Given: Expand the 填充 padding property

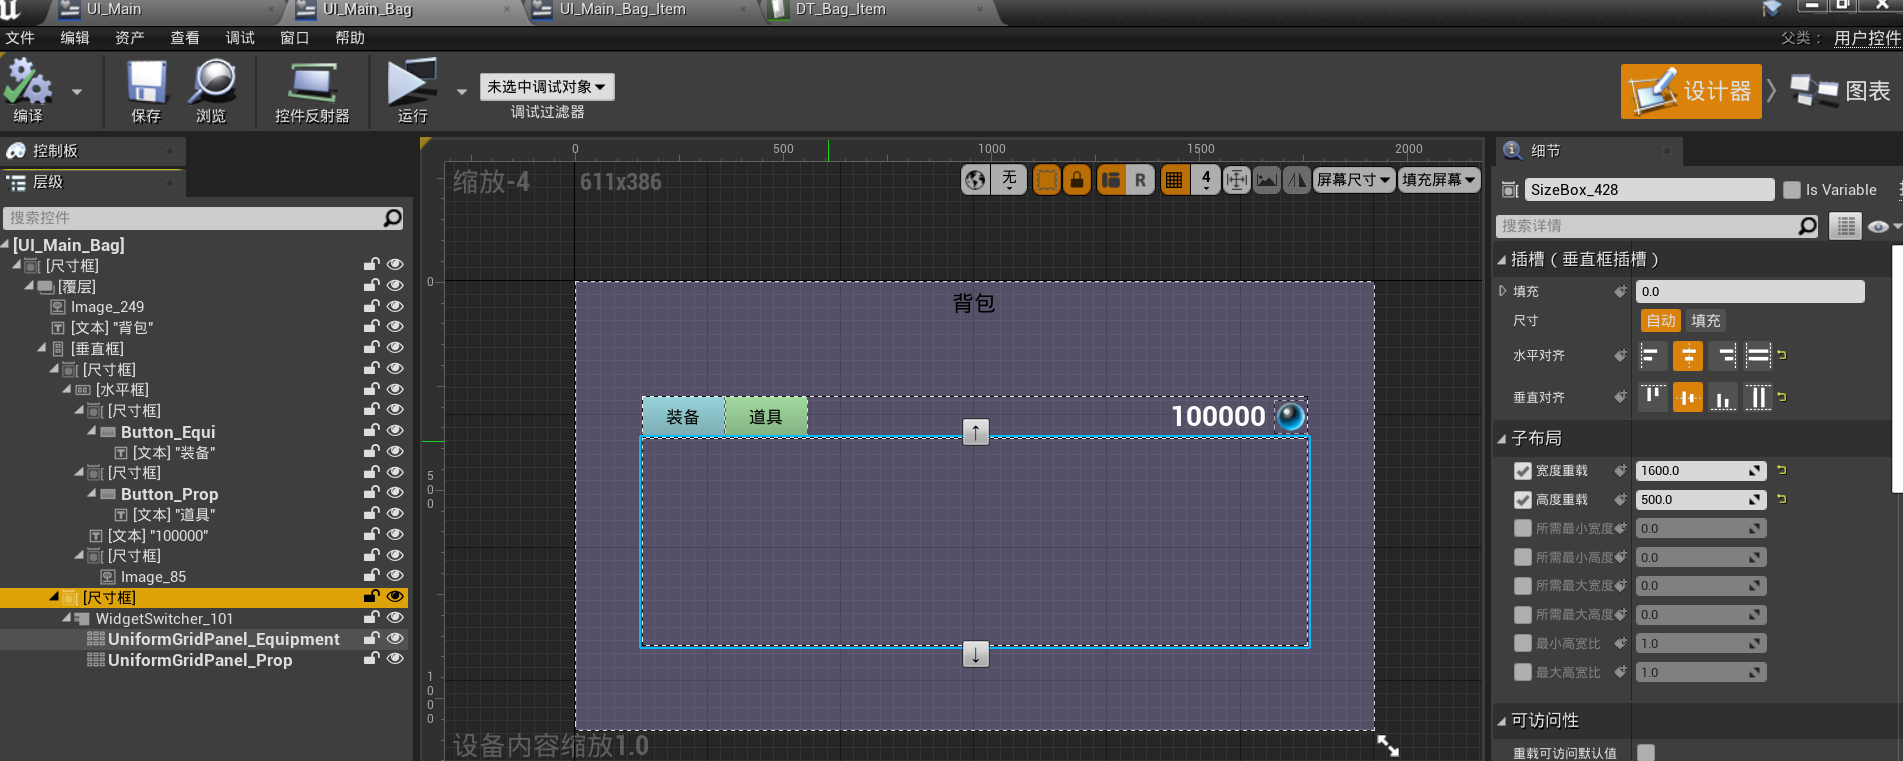Looking at the screenshot, I should point(1502,291).
